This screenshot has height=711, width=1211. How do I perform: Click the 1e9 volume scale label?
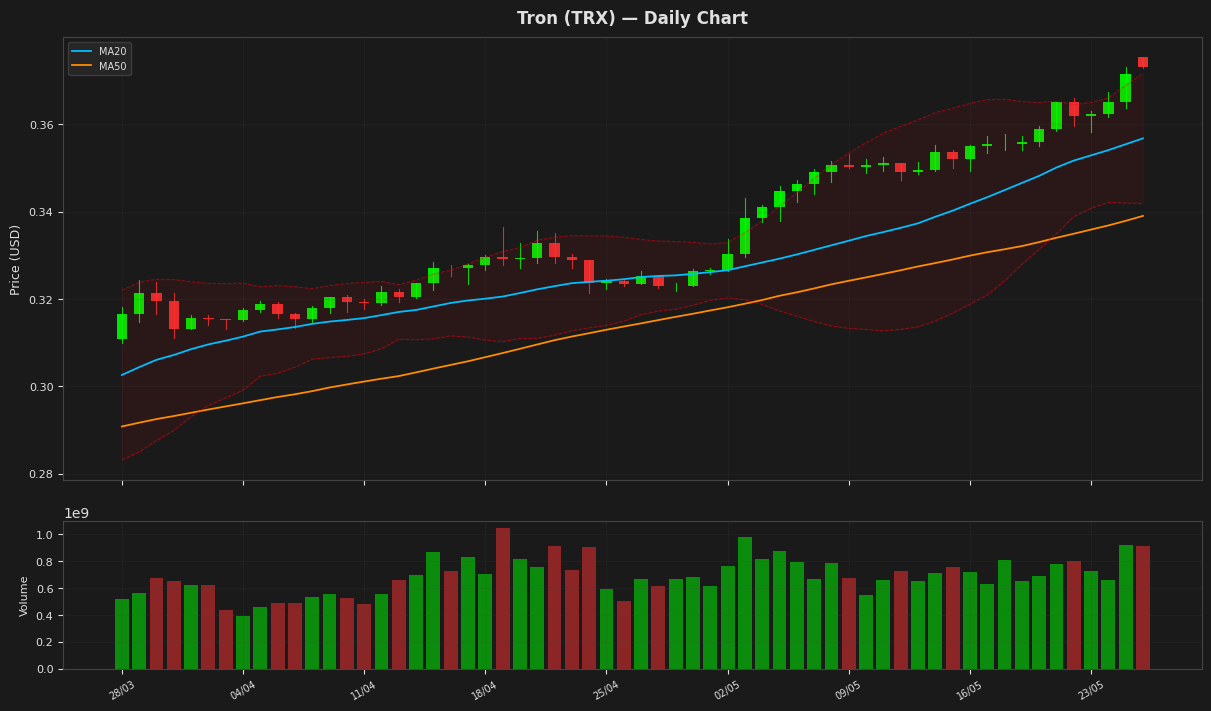coord(77,513)
